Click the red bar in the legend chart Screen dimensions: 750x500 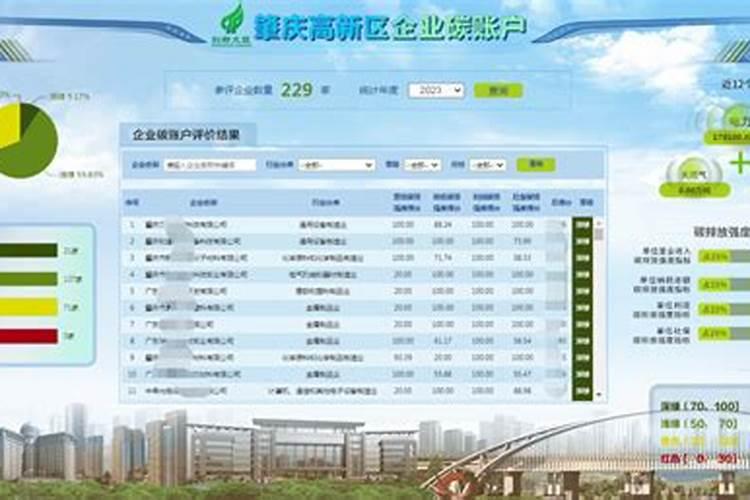click(x=29, y=336)
